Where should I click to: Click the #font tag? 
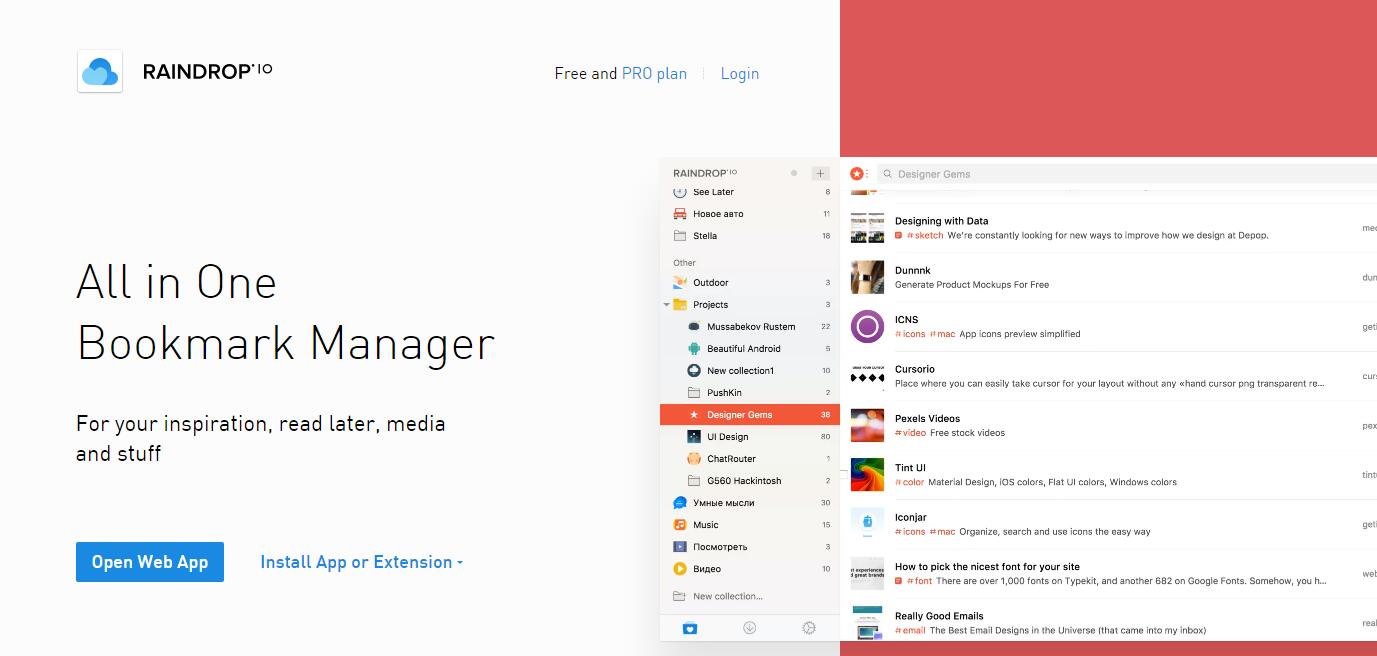919,581
